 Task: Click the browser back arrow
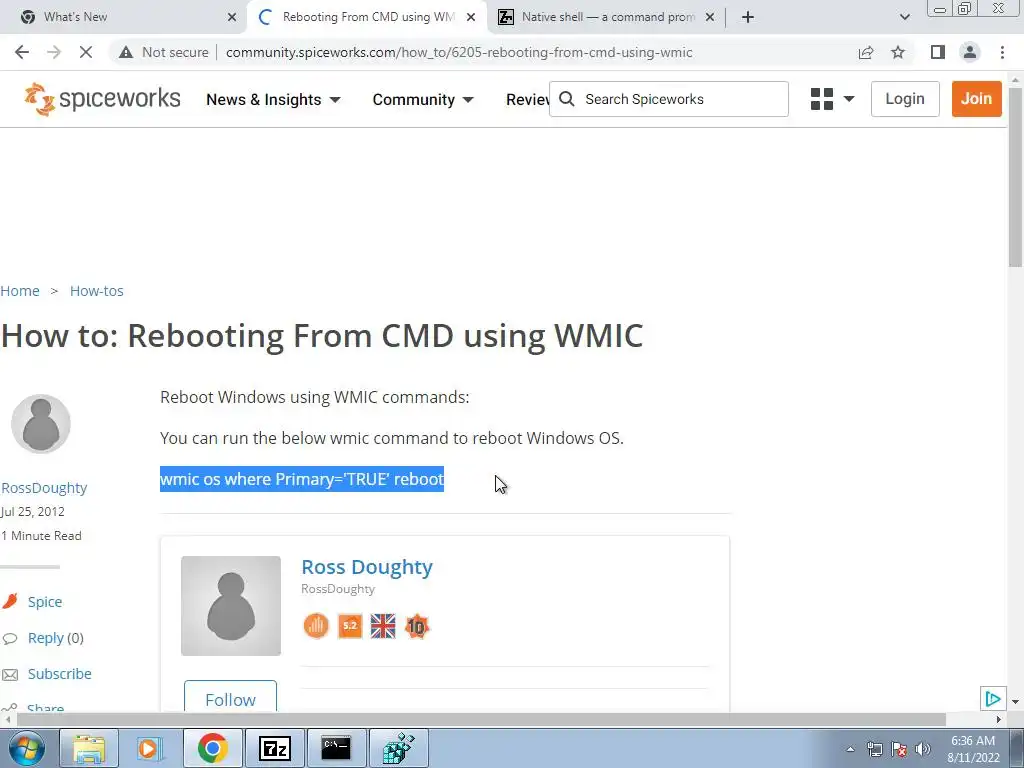tap(22, 52)
